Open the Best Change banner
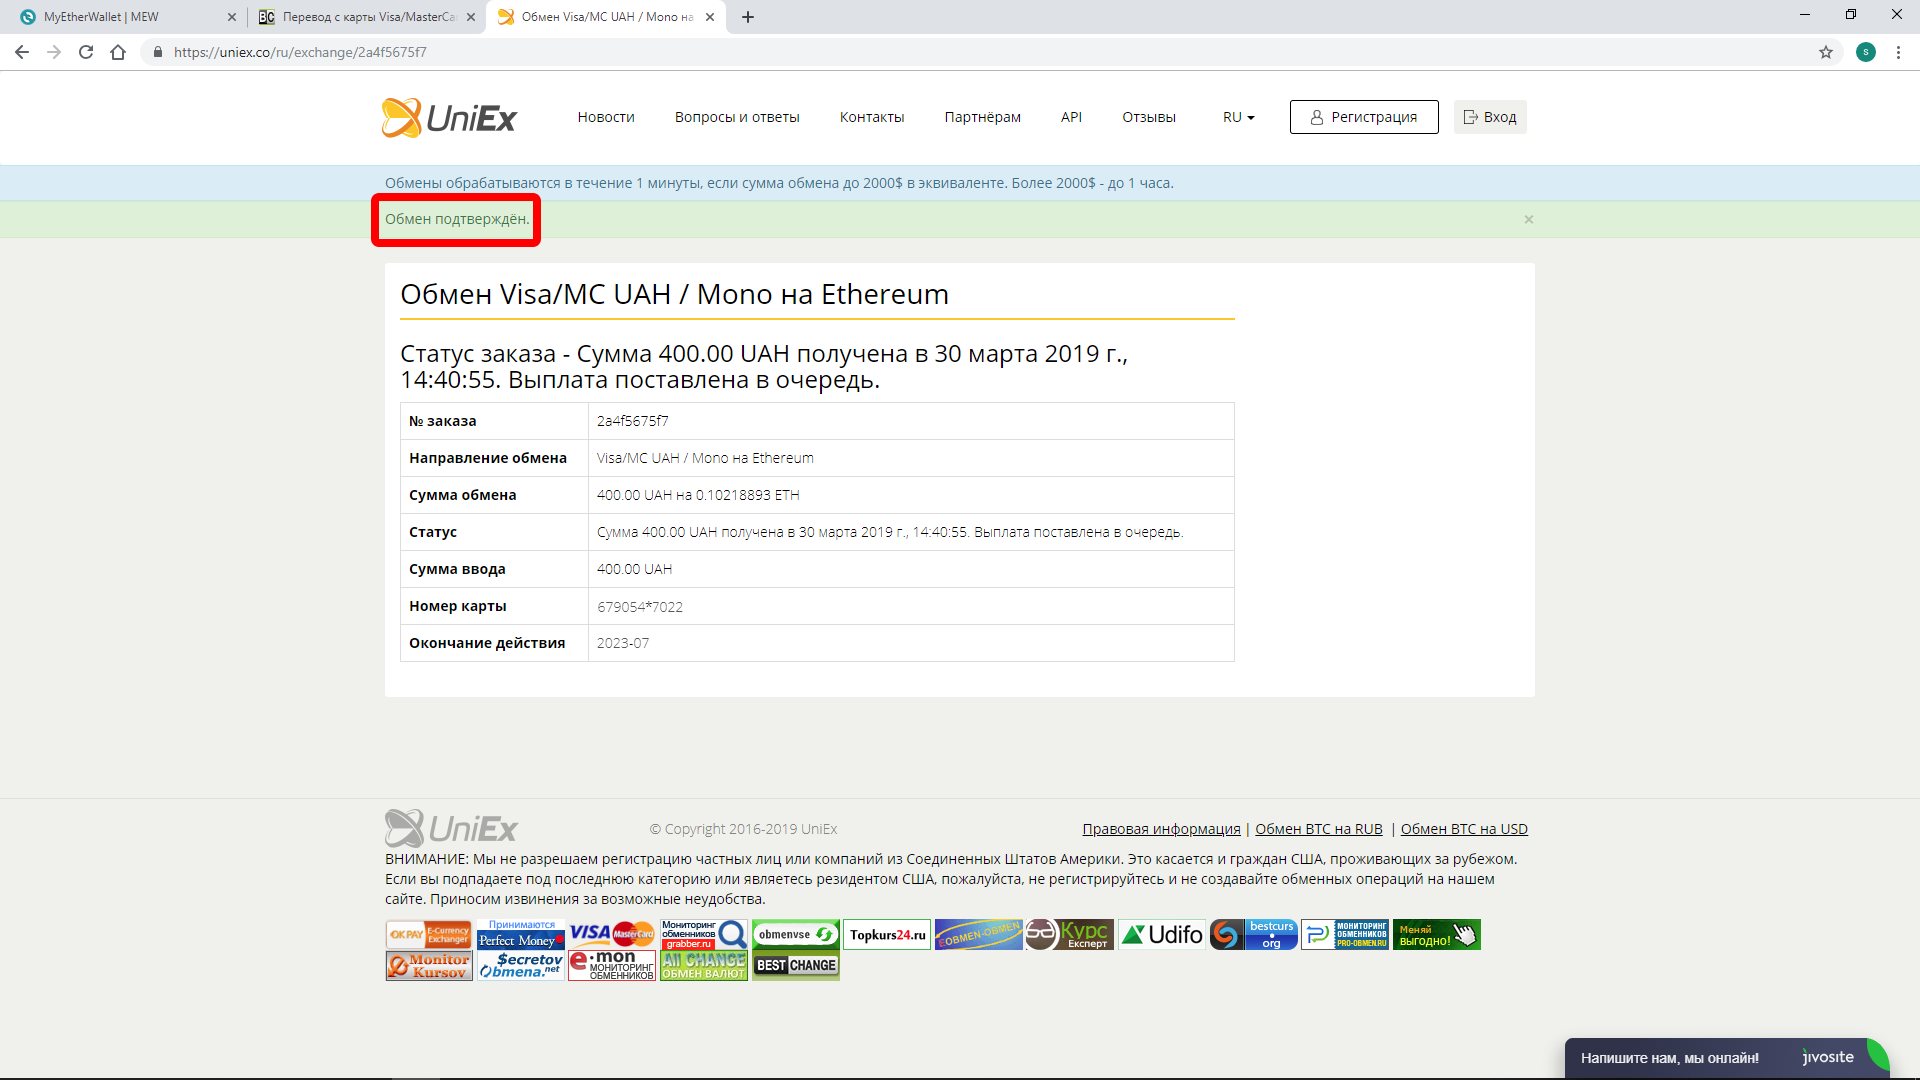Screen dimensions: 1920x1080 pos(796,966)
